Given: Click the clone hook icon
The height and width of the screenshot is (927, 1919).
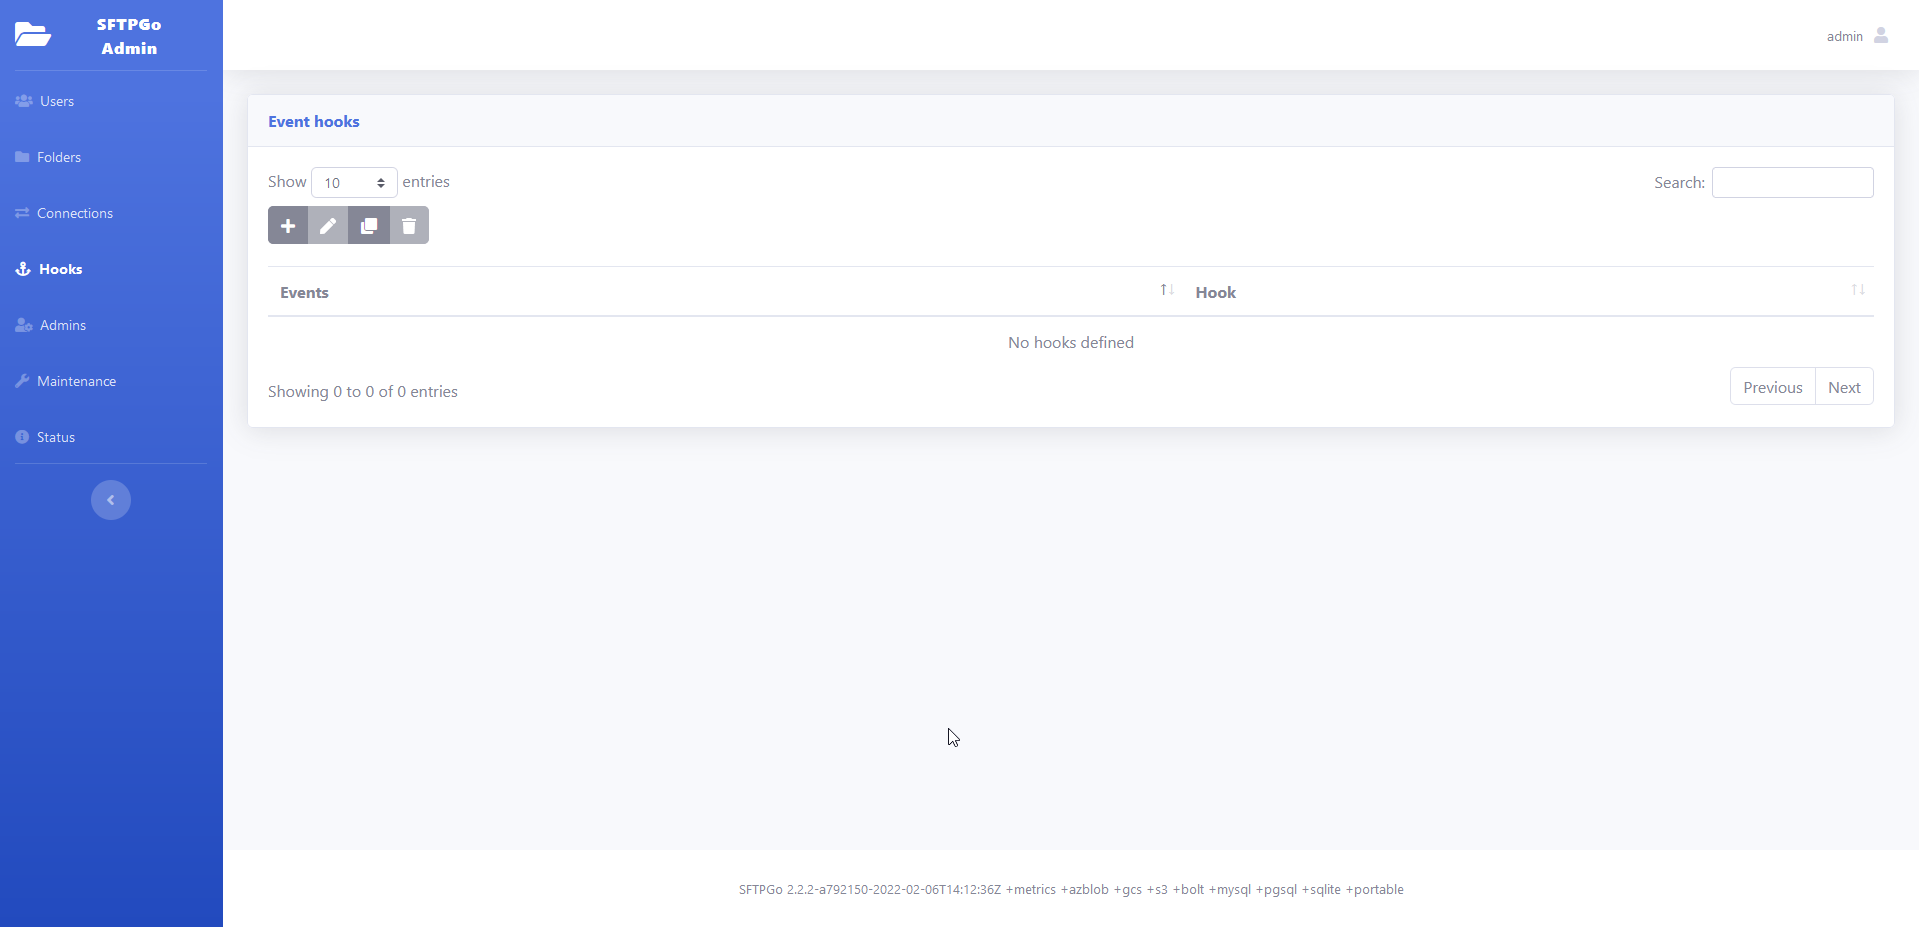Looking at the screenshot, I should pyautogui.click(x=368, y=225).
